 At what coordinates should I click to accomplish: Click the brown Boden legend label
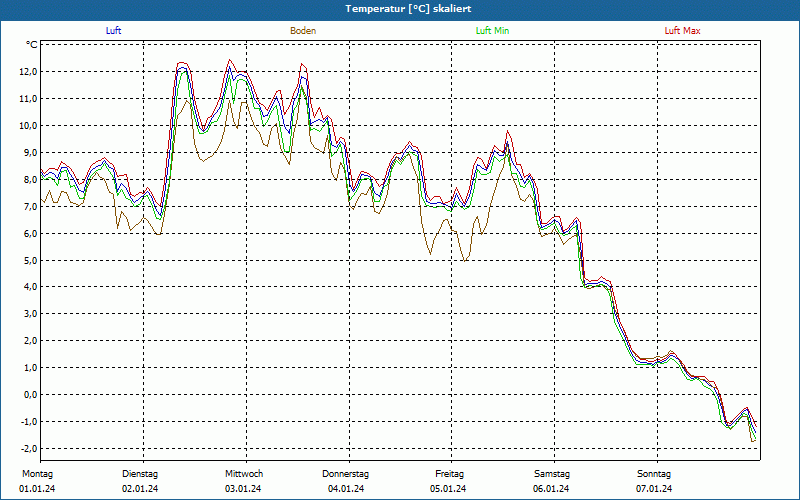(303, 31)
